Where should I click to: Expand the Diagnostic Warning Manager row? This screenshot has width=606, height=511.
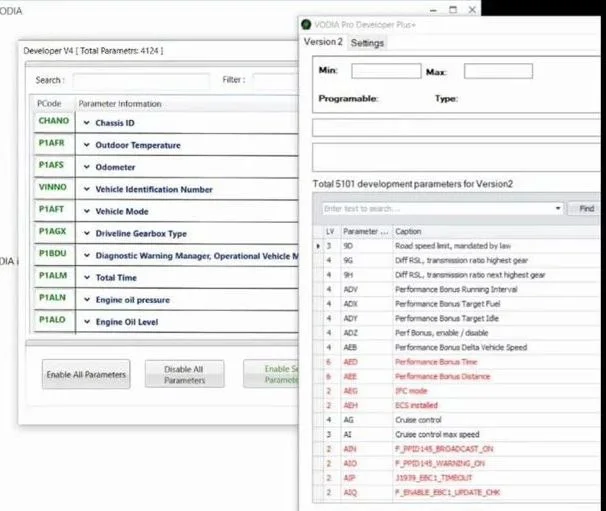click(x=87, y=255)
